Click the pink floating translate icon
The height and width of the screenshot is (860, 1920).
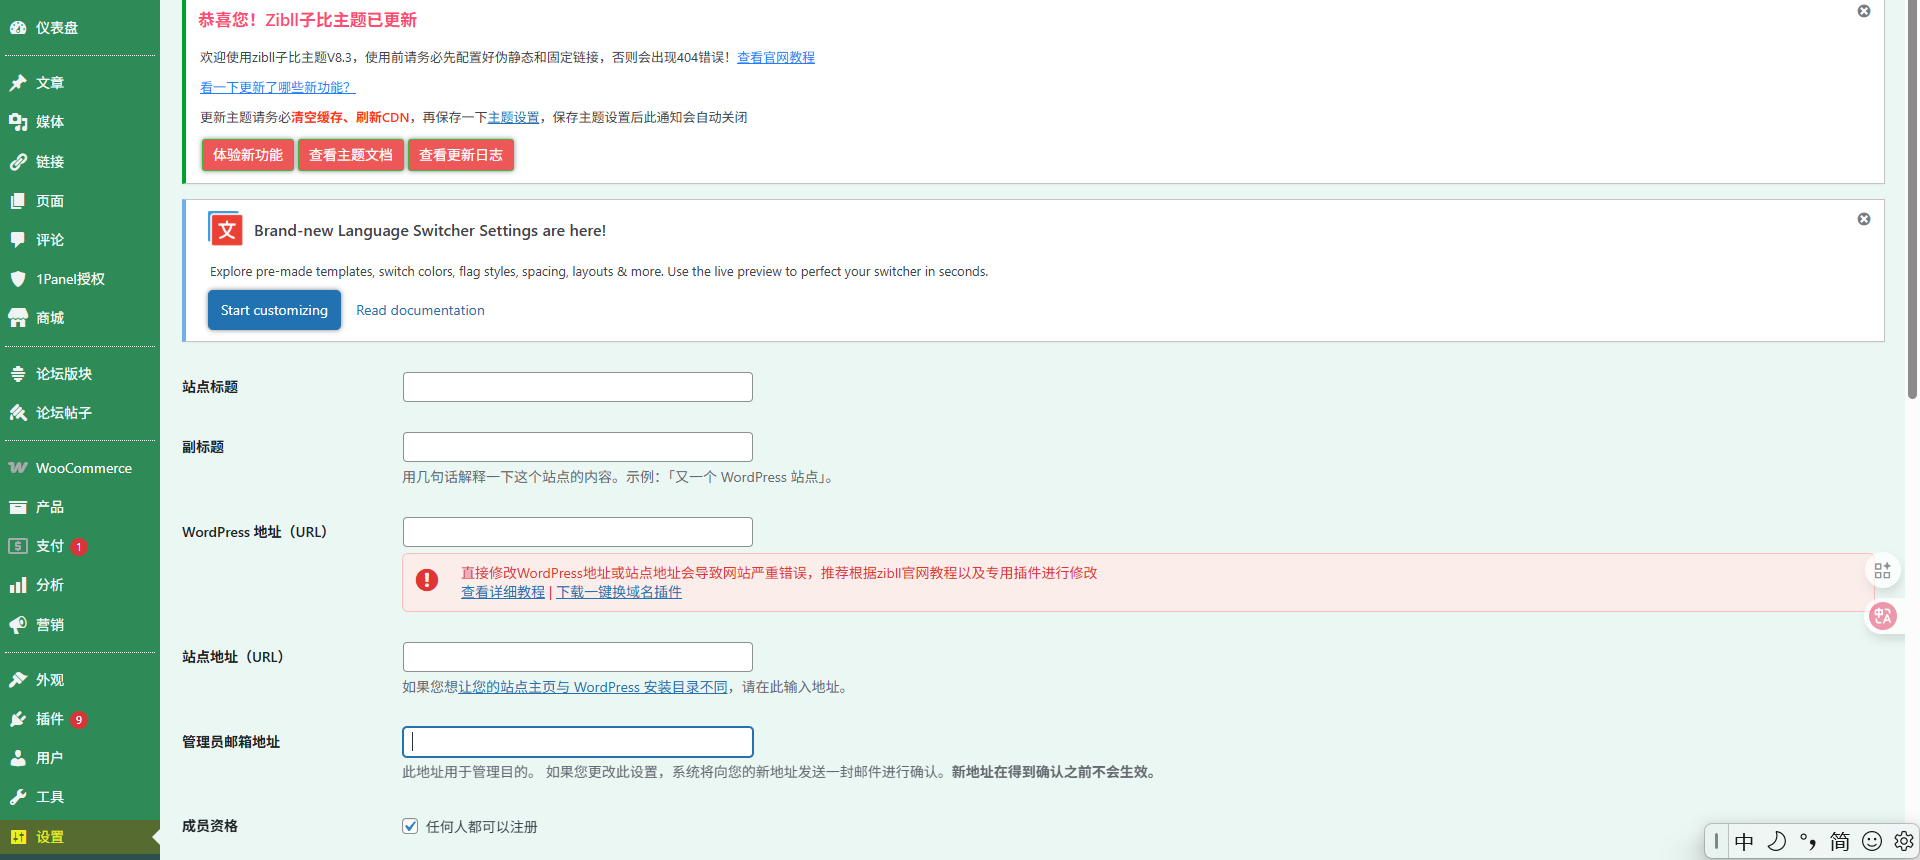click(x=1883, y=616)
